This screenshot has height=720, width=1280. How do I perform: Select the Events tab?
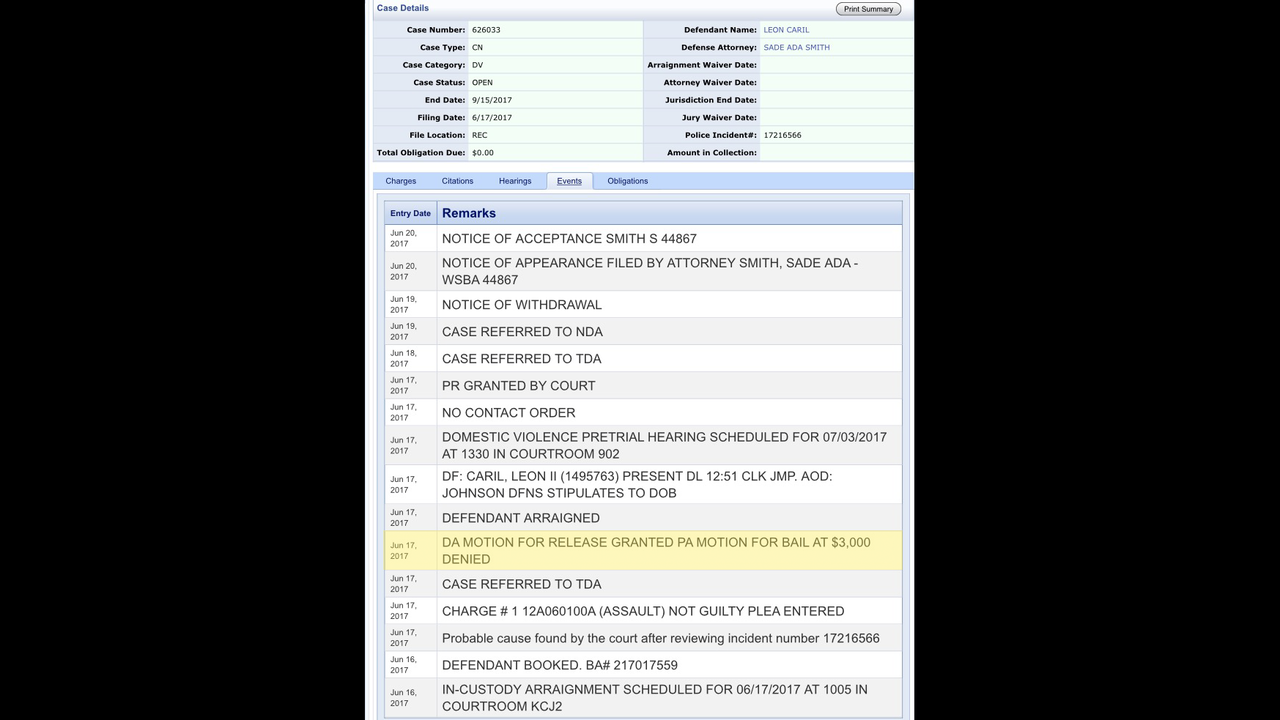click(569, 181)
